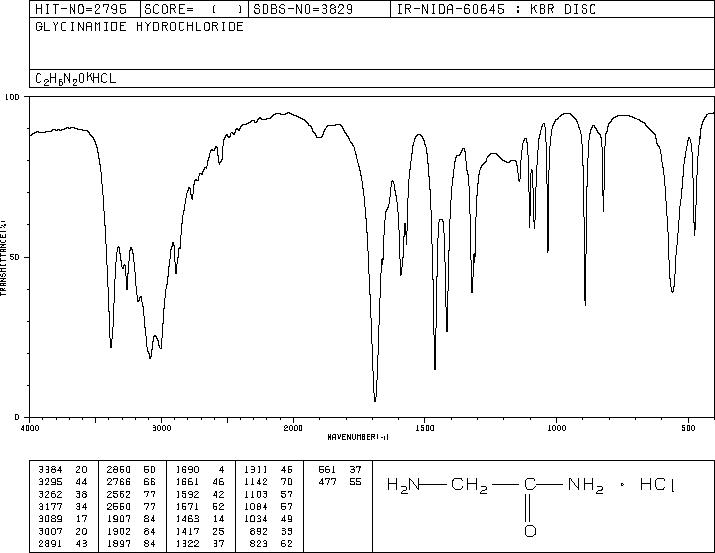This screenshot has width=715, height=553.
Task: Select peak value 892 in the table
Action: (259, 532)
